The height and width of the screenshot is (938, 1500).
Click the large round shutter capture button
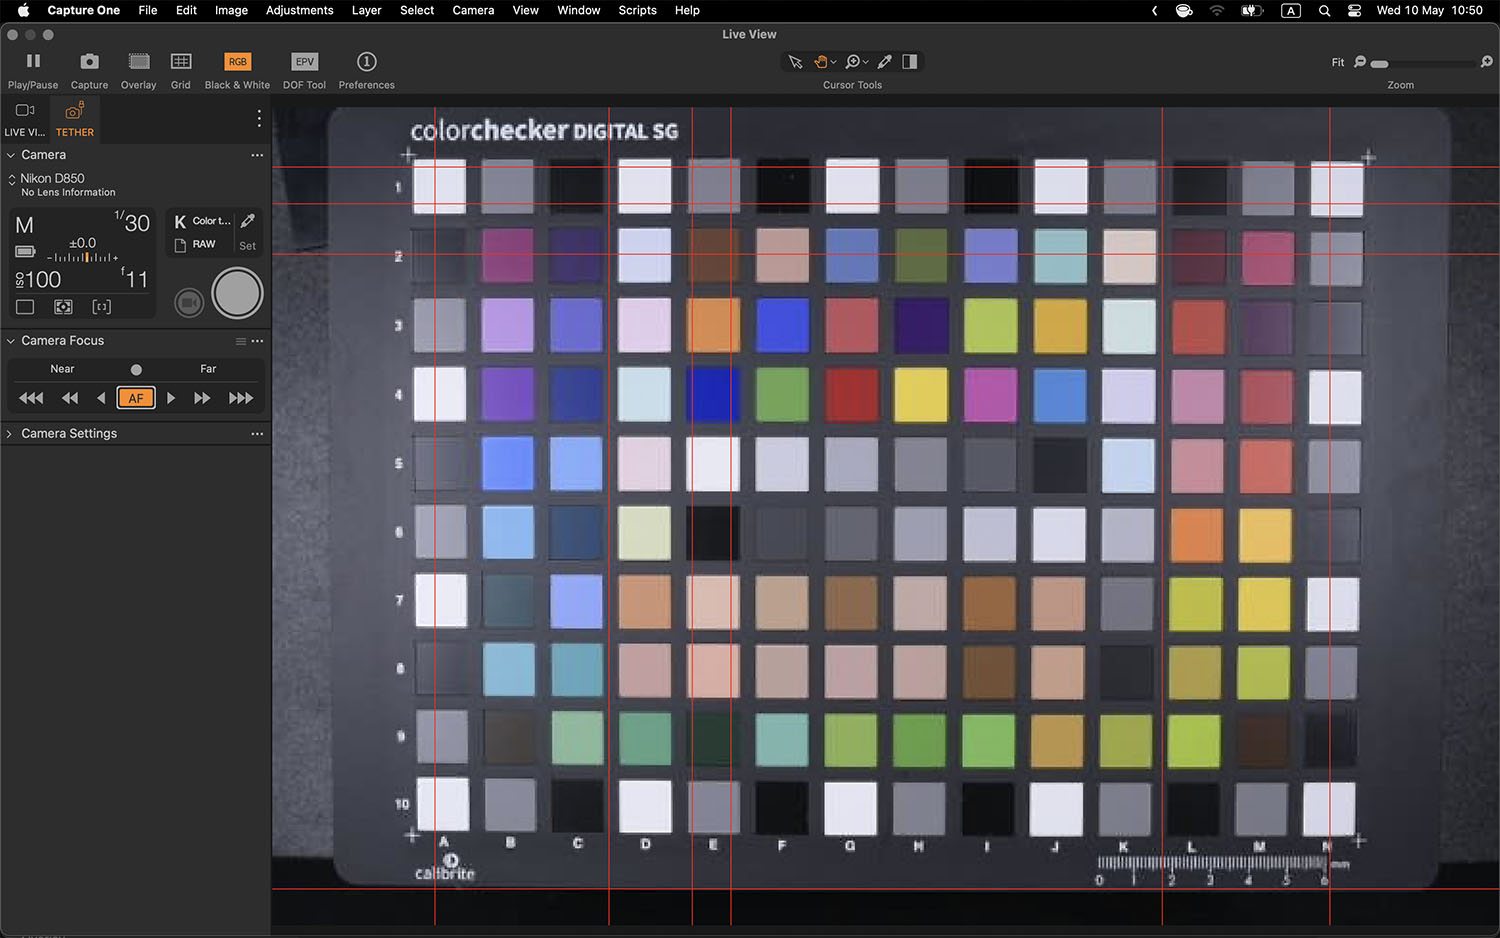click(x=238, y=293)
